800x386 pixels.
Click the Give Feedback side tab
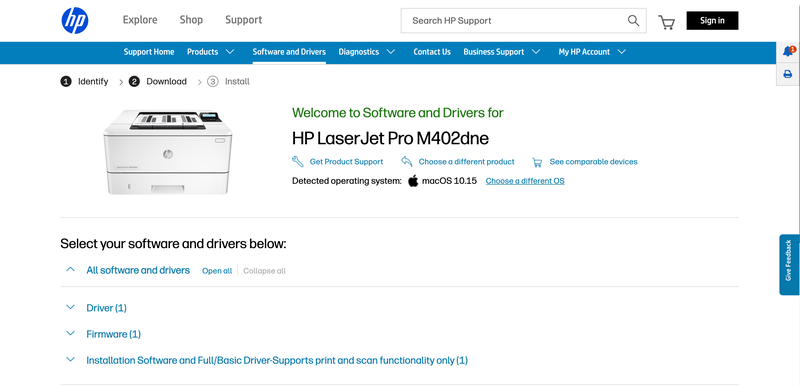(x=789, y=264)
